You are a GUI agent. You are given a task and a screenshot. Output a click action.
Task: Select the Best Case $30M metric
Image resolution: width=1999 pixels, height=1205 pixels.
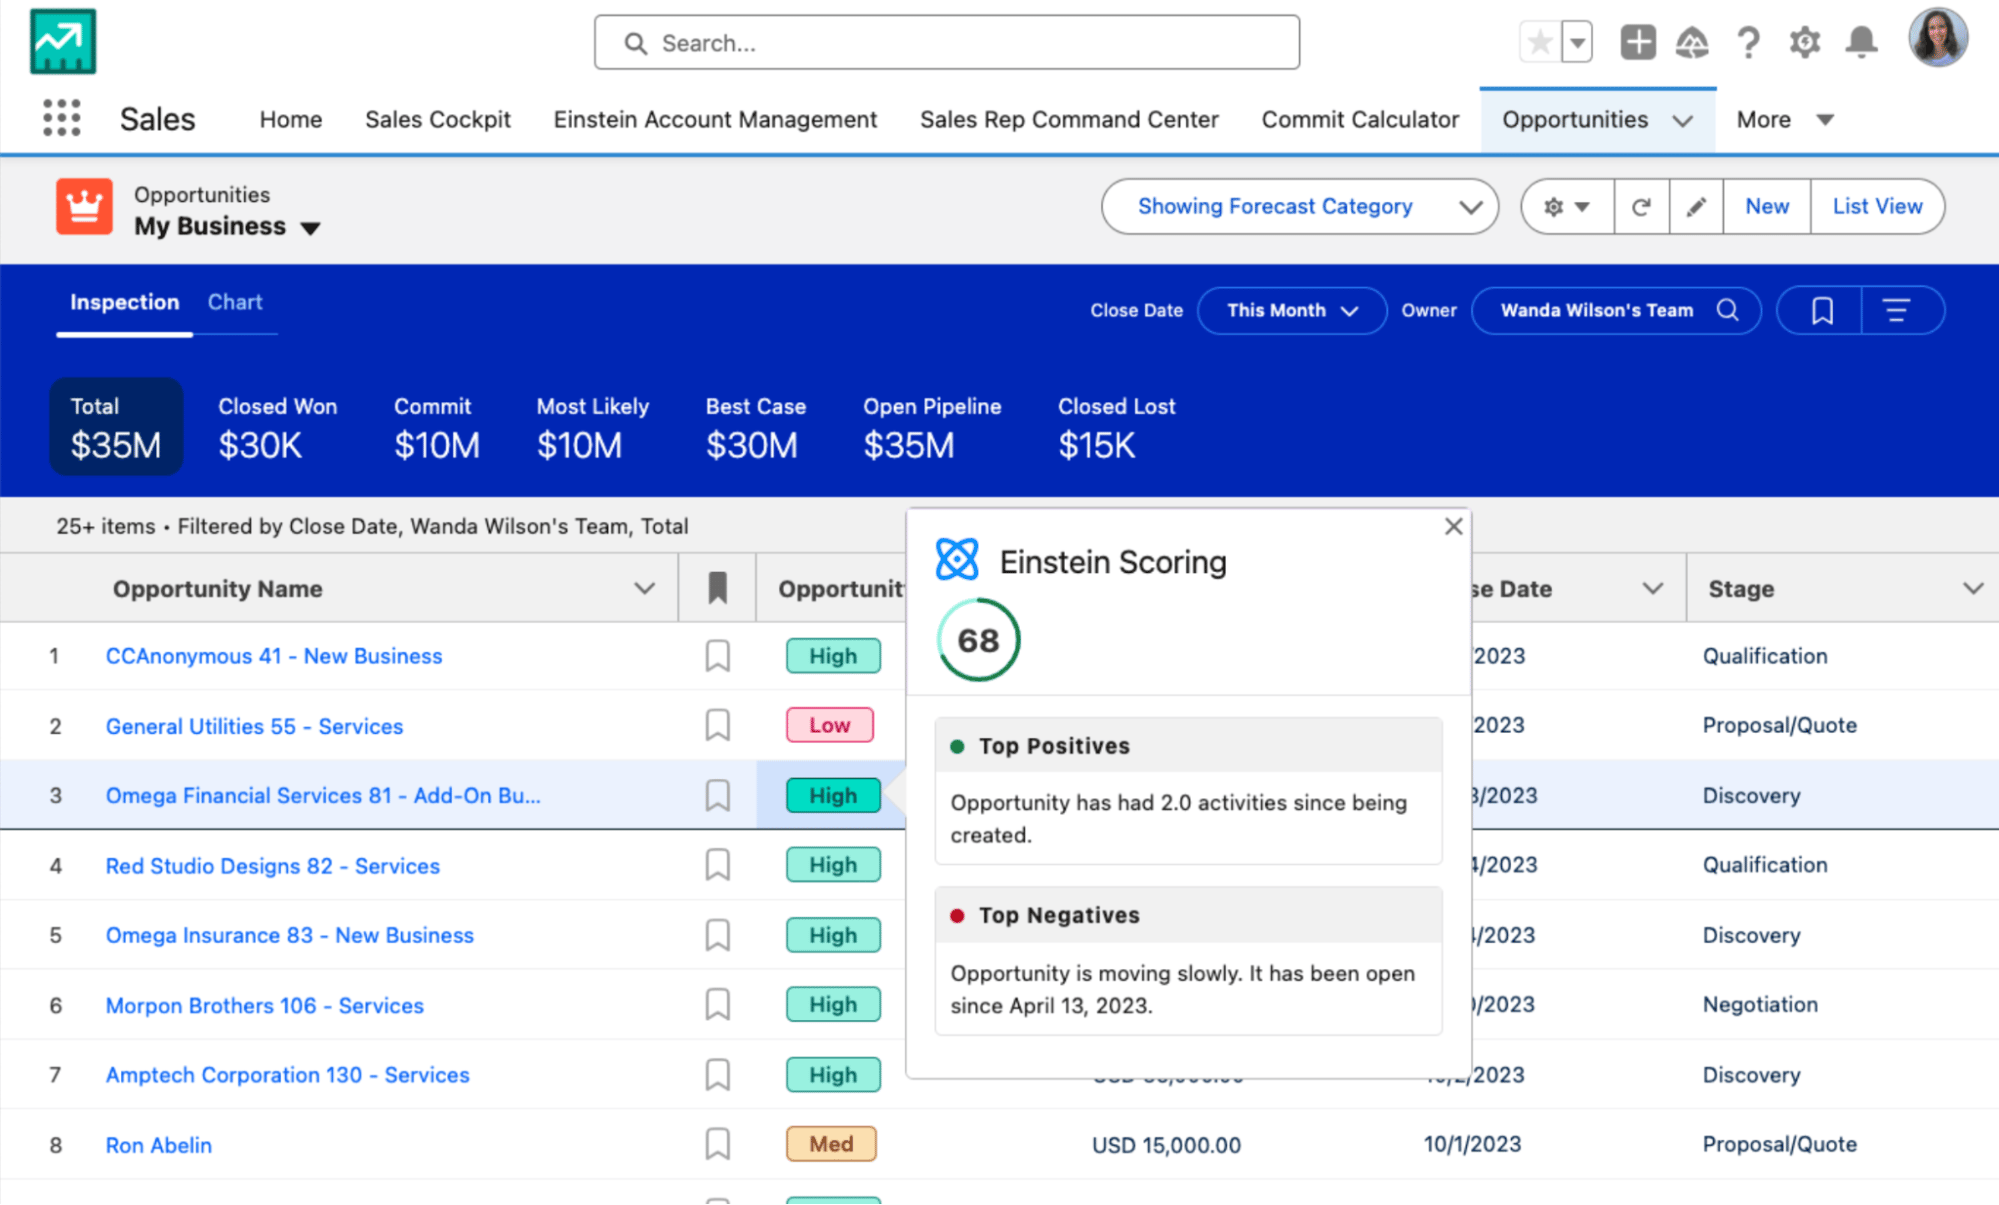tap(755, 427)
